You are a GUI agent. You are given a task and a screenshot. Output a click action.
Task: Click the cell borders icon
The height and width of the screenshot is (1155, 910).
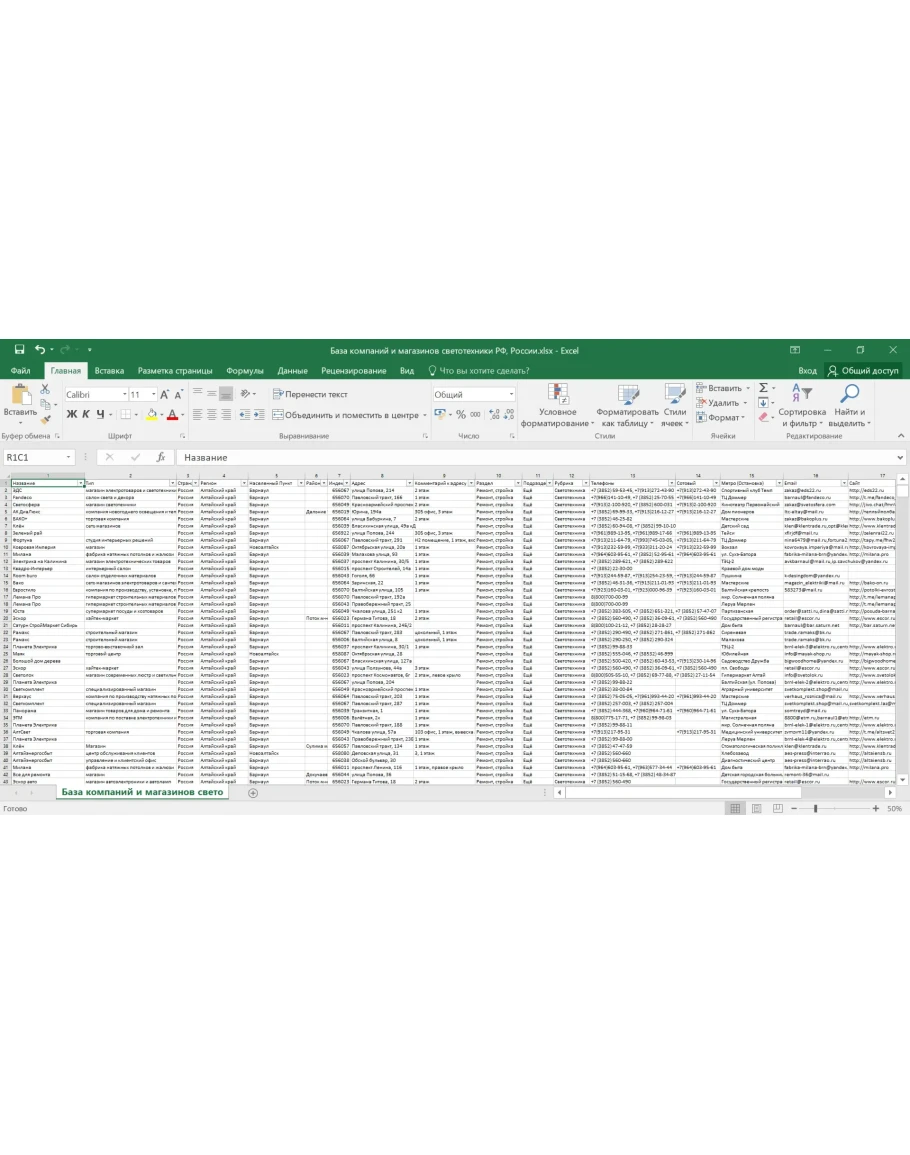coord(125,415)
